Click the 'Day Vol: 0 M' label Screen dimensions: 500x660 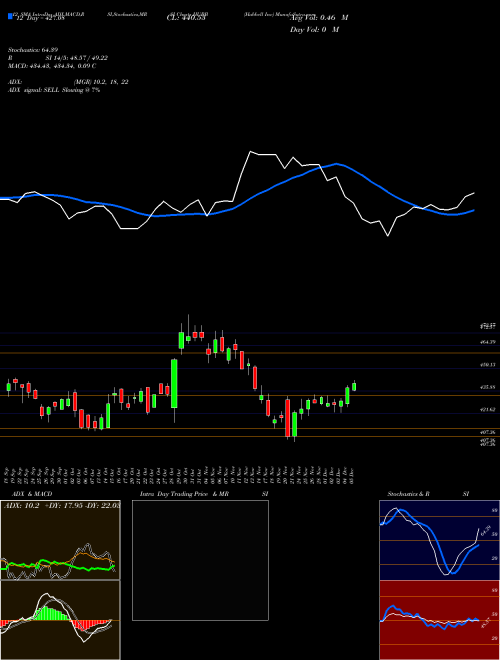pyautogui.click(x=314, y=30)
